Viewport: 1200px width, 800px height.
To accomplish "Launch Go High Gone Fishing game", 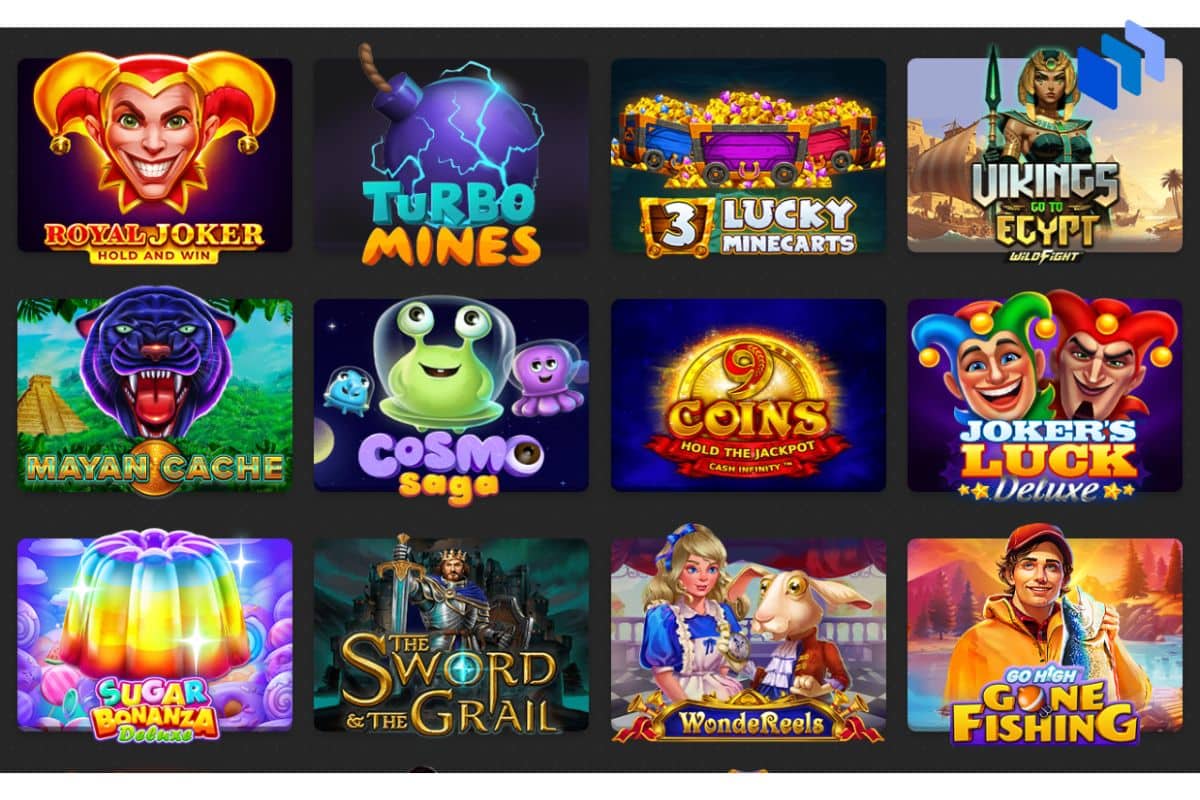I will [1044, 635].
